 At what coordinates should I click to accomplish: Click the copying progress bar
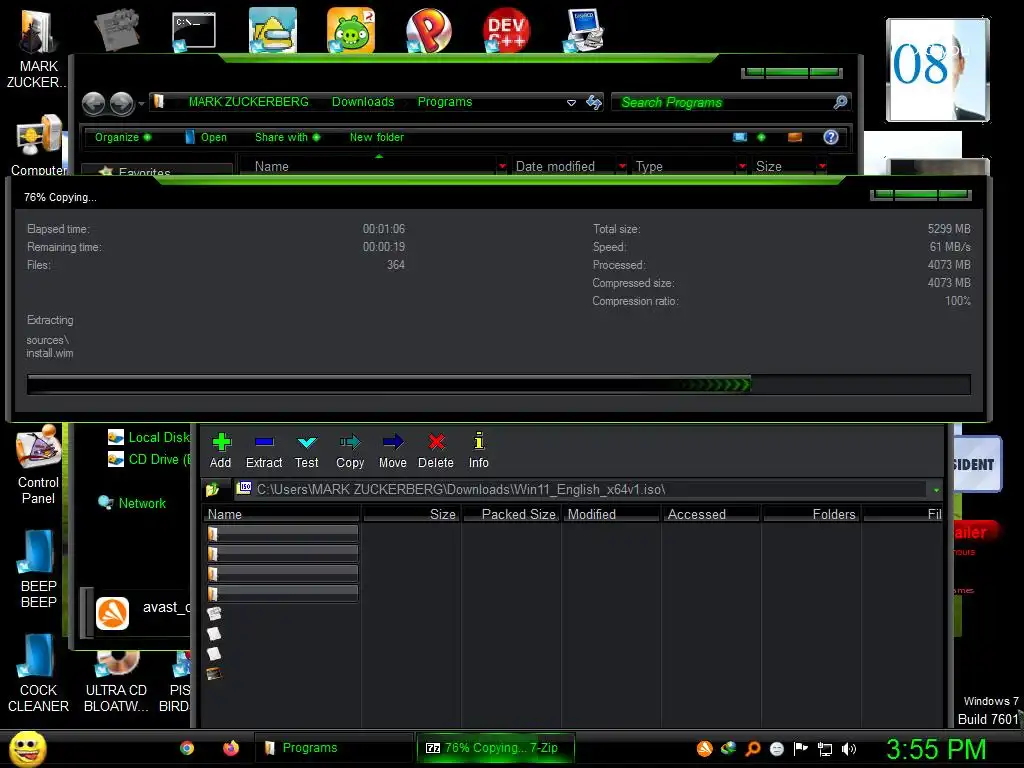click(499, 385)
